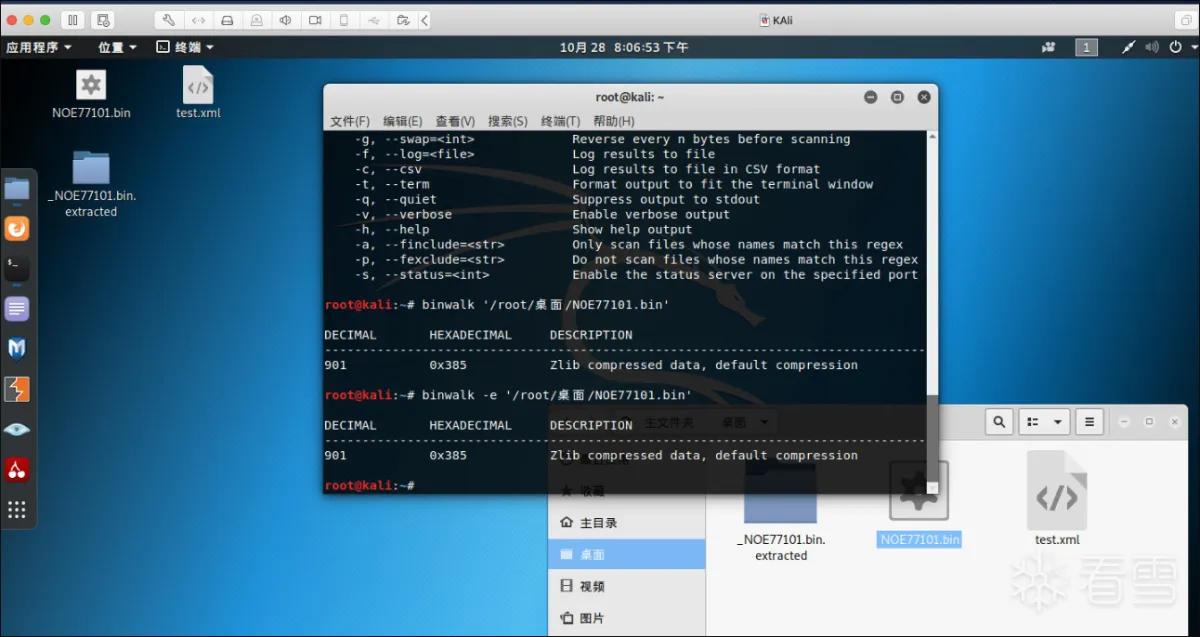Select 主目录 in file manager sidebar
The height and width of the screenshot is (637, 1200).
(598, 523)
